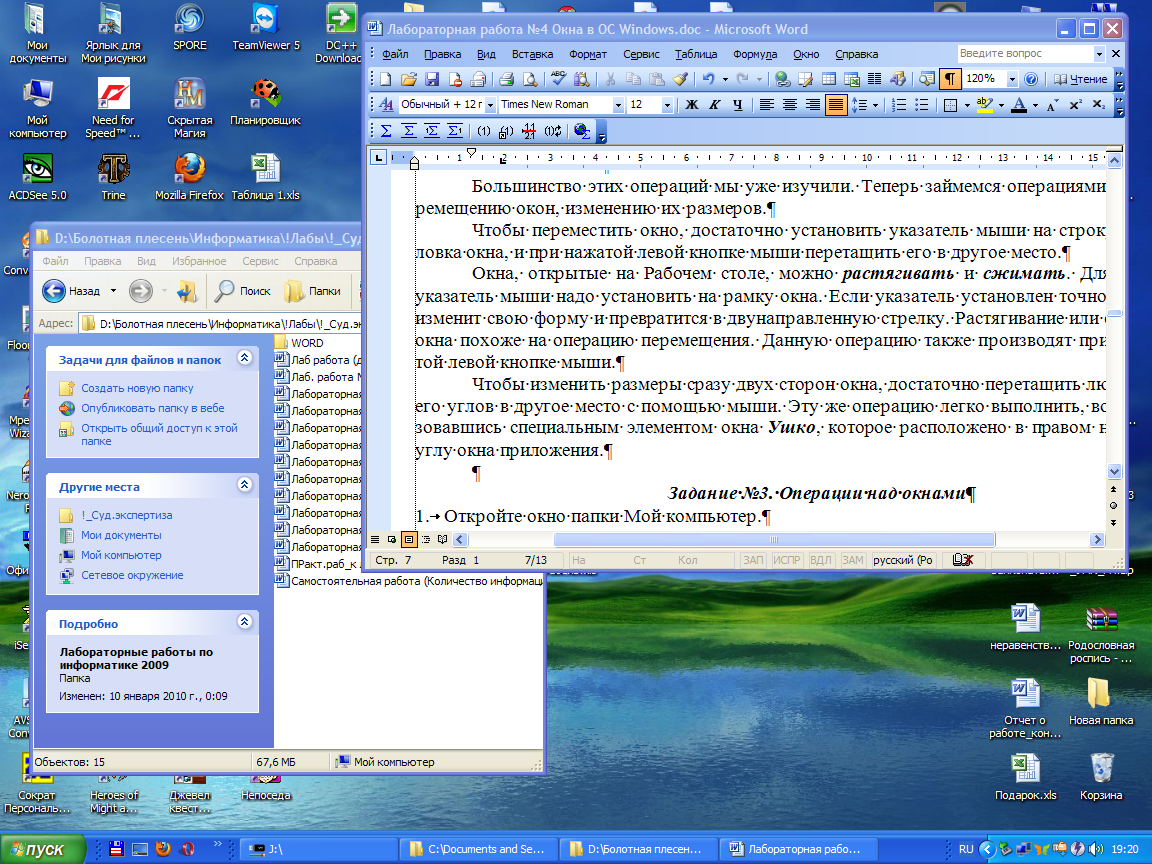The height and width of the screenshot is (864, 1152).
Task: Apply yellow highlight color
Action: (x=985, y=105)
